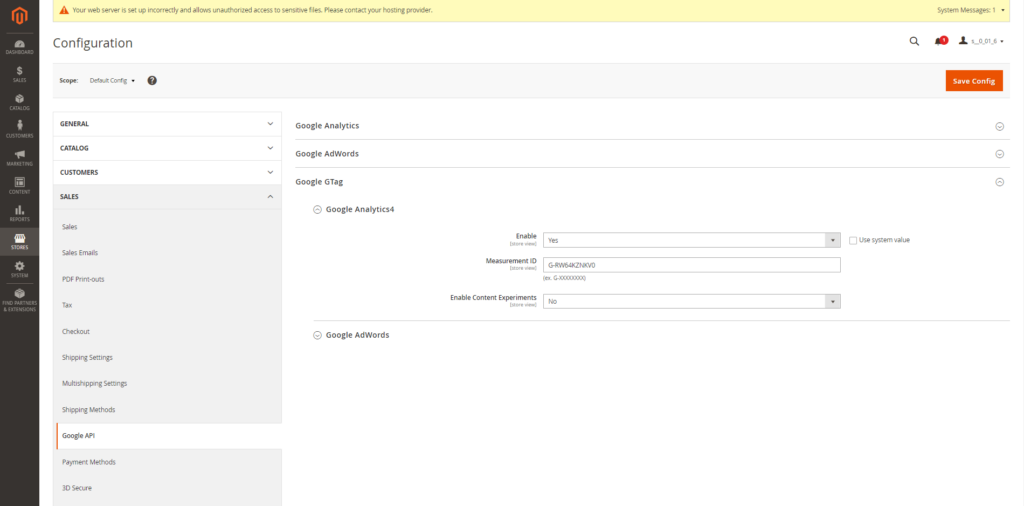Select the Sales config tab
This screenshot has width=1024, height=506.
click(x=168, y=227)
